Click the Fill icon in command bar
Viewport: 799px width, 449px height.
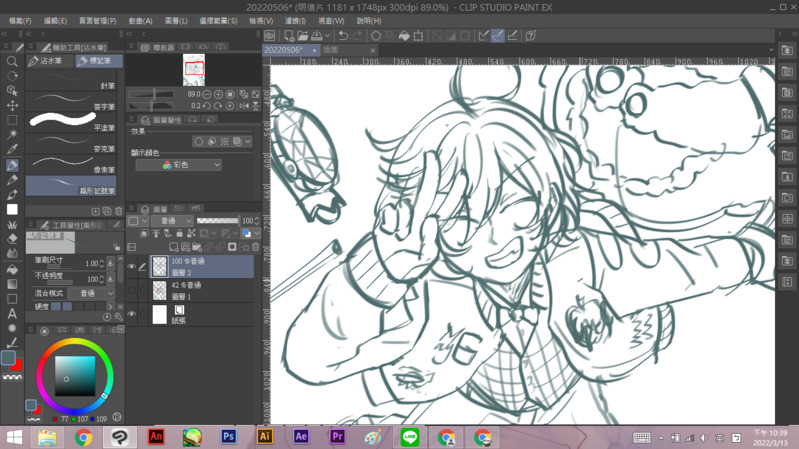pos(404,36)
